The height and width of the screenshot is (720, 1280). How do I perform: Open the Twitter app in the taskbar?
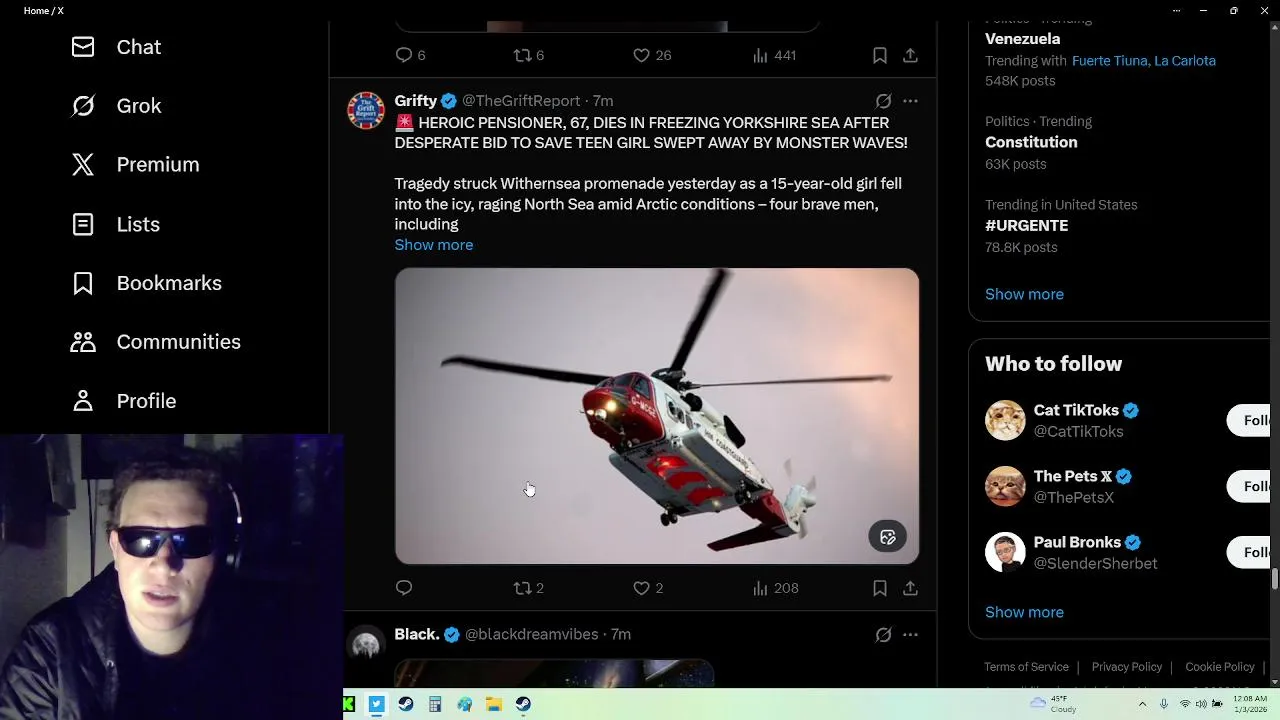pos(376,704)
